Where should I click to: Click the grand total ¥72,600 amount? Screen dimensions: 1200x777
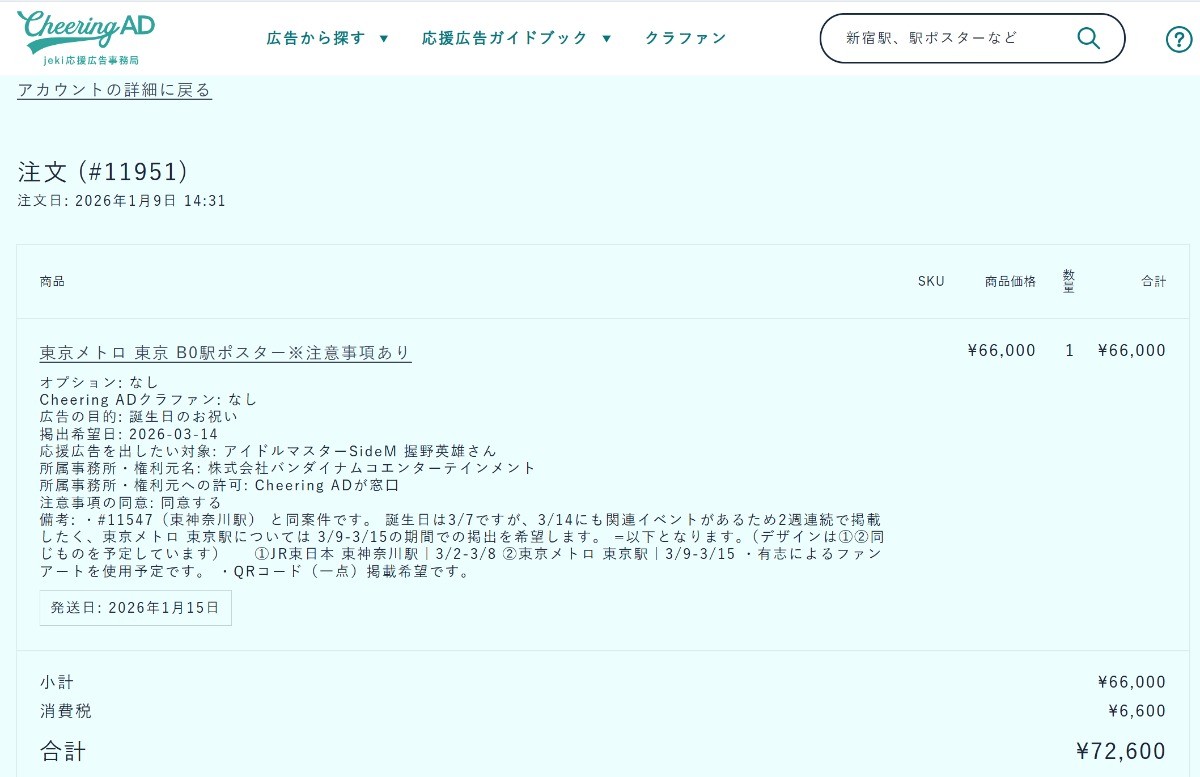1120,751
